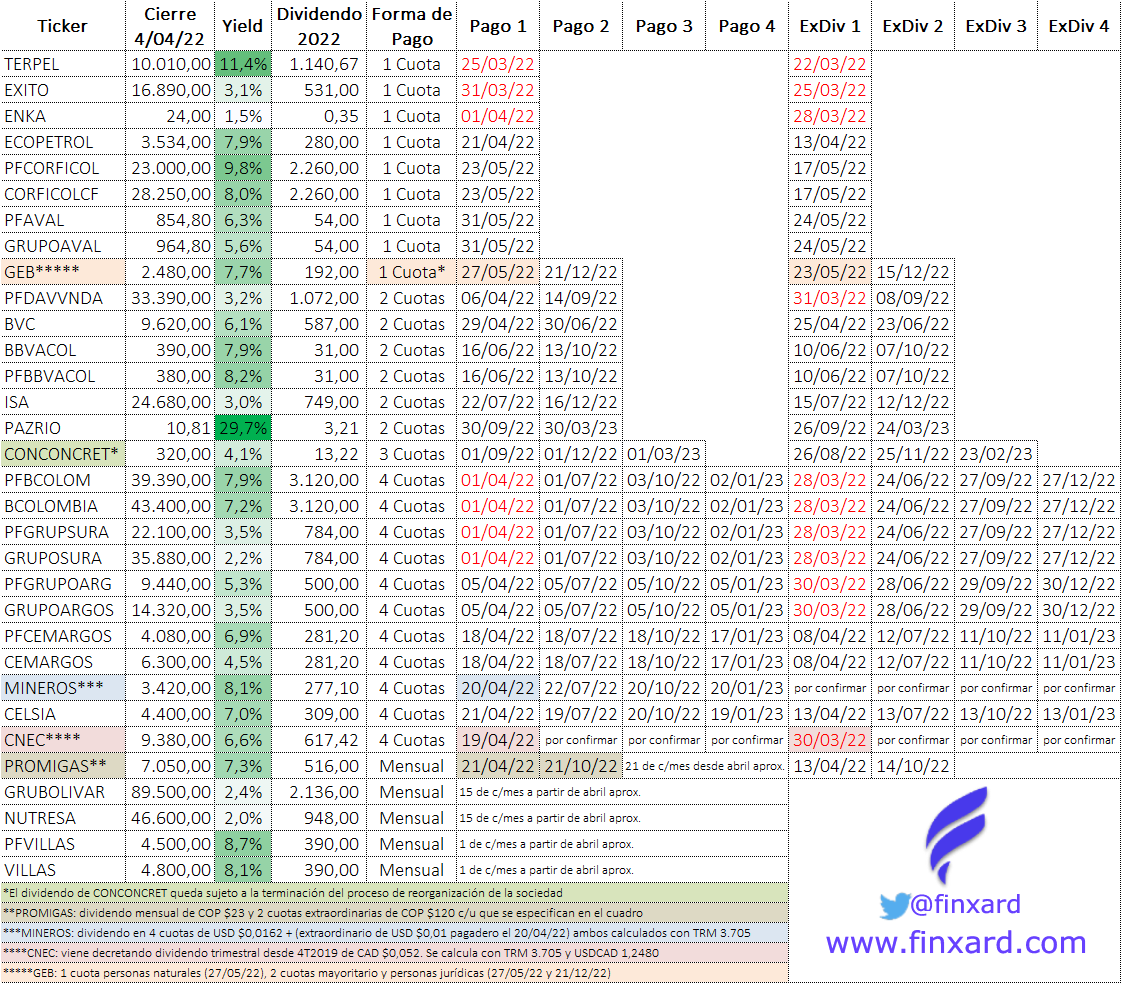Select the Pago 1 column header
The height and width of the screenshot is (983, 1121).
[498, 26]
